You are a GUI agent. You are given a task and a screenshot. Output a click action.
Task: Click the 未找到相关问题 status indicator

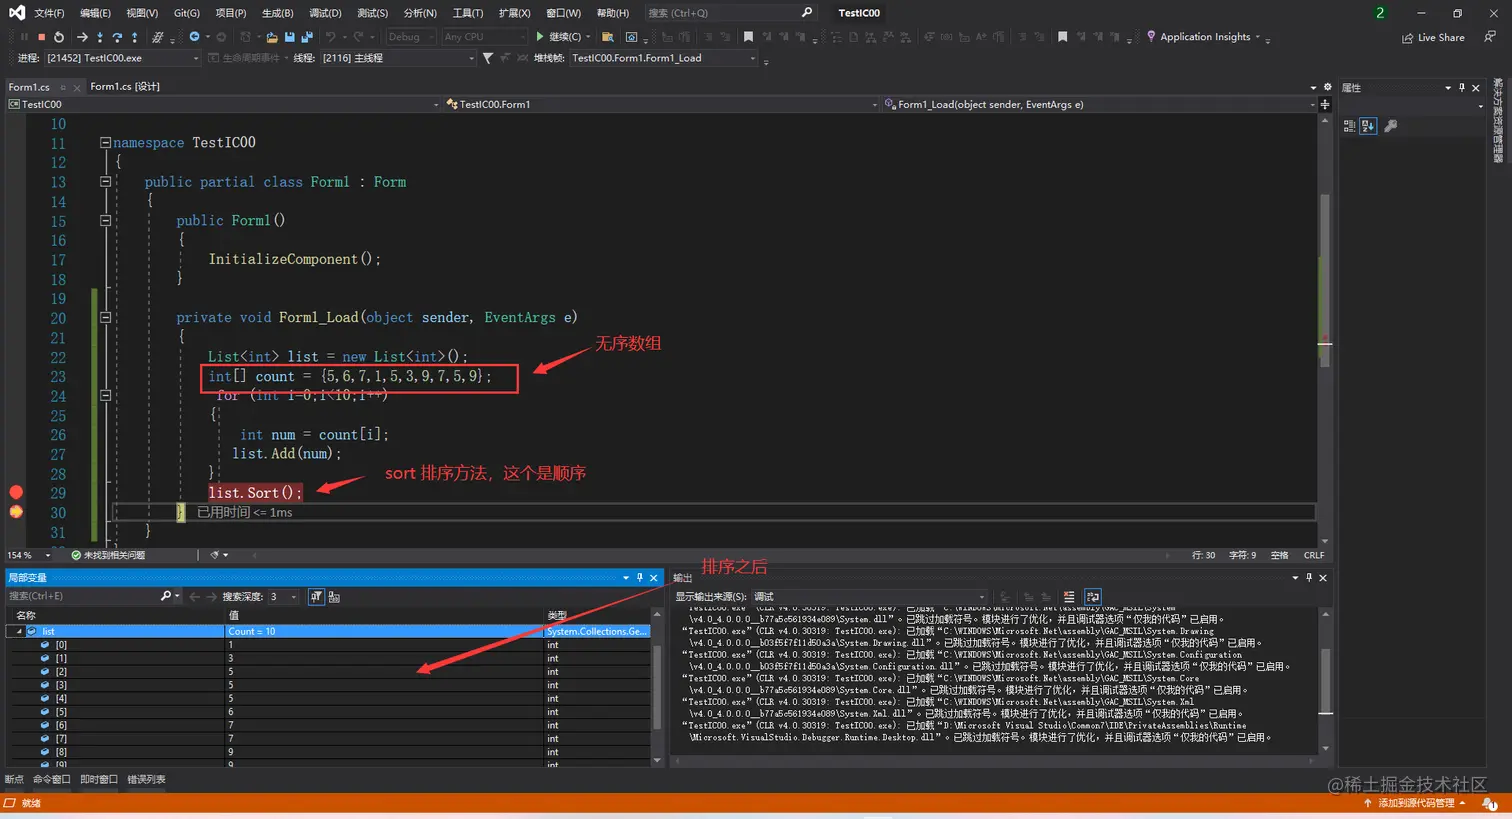click(x=108, y=555)
